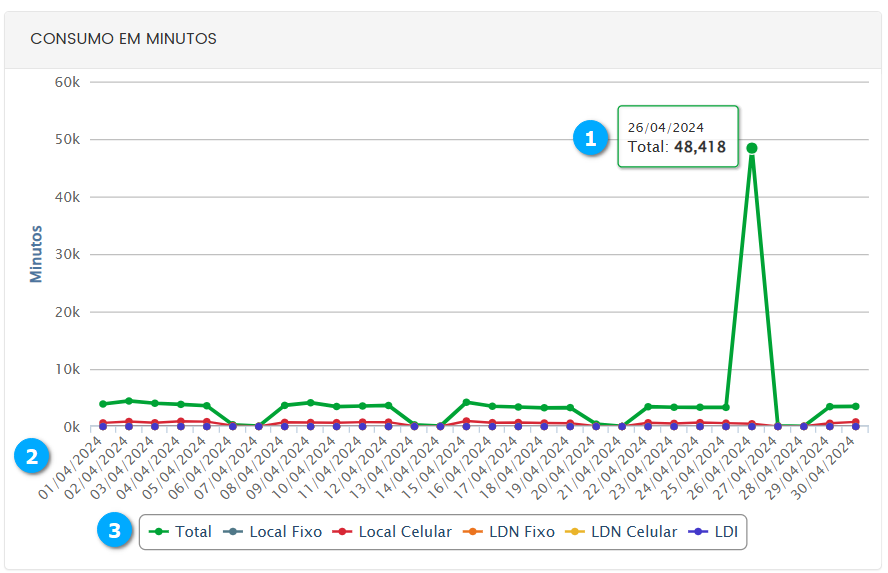Click the blue badge numbered 2
This screenshot has width=888, height=573.
pyautogui.click(x=33, y=458)
